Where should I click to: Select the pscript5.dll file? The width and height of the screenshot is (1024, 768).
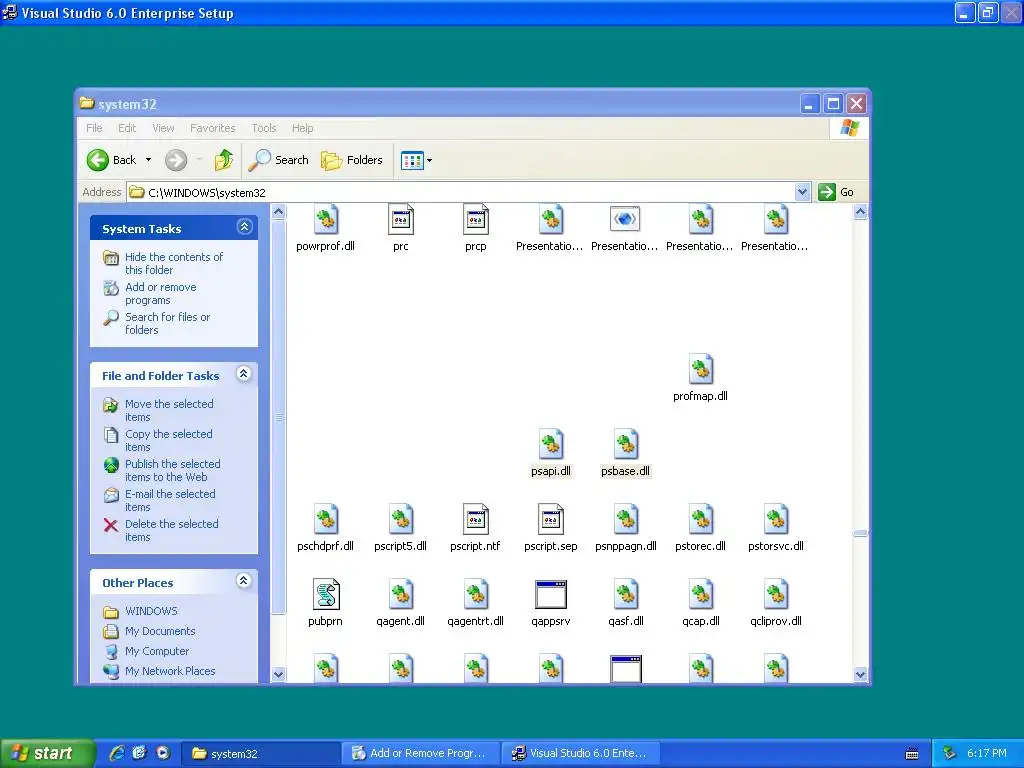click(400, 528)
